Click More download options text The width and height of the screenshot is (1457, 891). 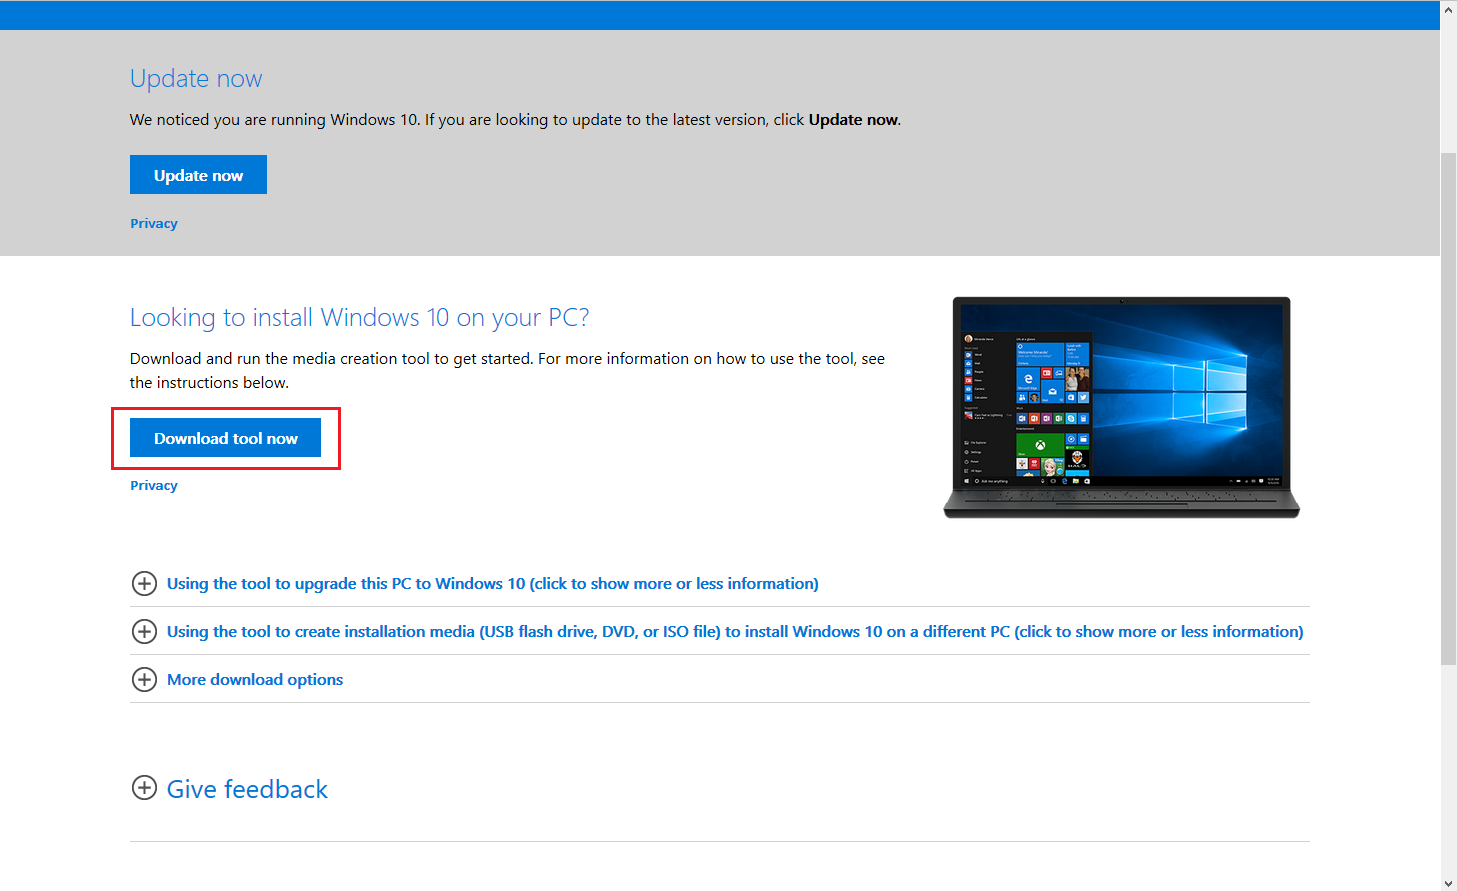[x=255, y=679]
